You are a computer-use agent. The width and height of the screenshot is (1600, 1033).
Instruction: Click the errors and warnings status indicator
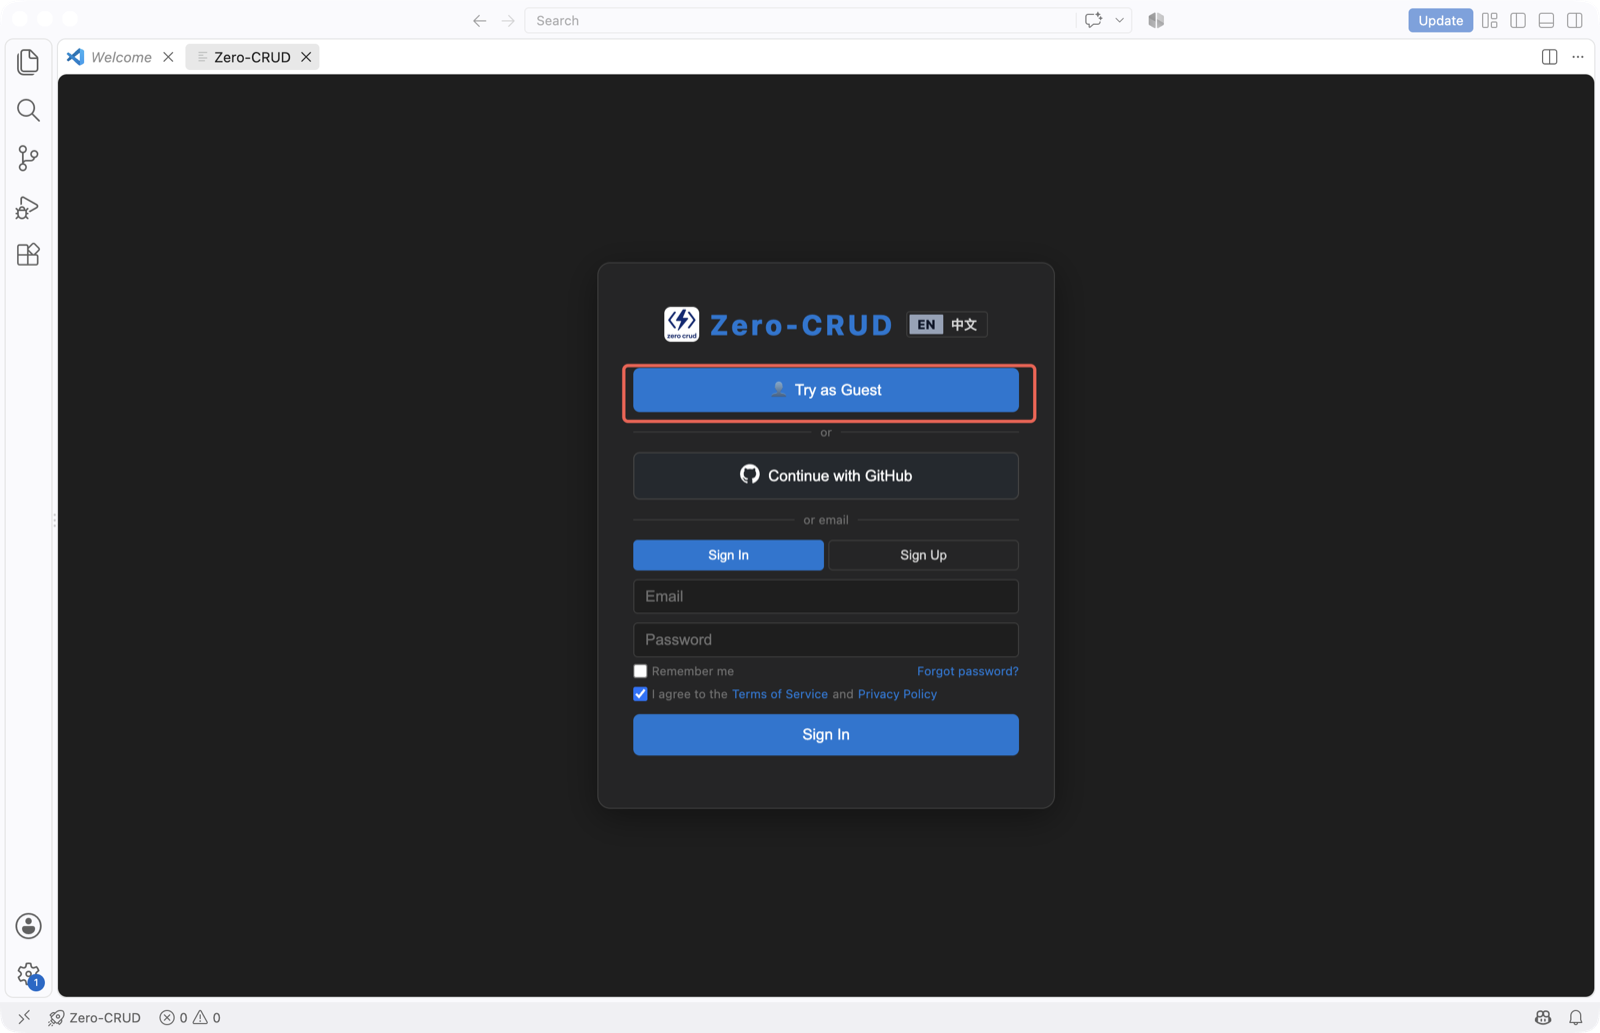pyautogui.click(x=190, y=1017)
